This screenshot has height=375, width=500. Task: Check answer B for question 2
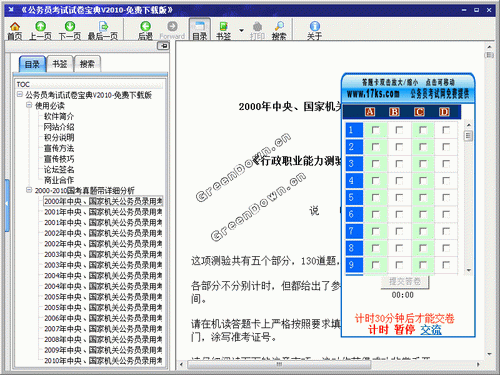point(399,147)
